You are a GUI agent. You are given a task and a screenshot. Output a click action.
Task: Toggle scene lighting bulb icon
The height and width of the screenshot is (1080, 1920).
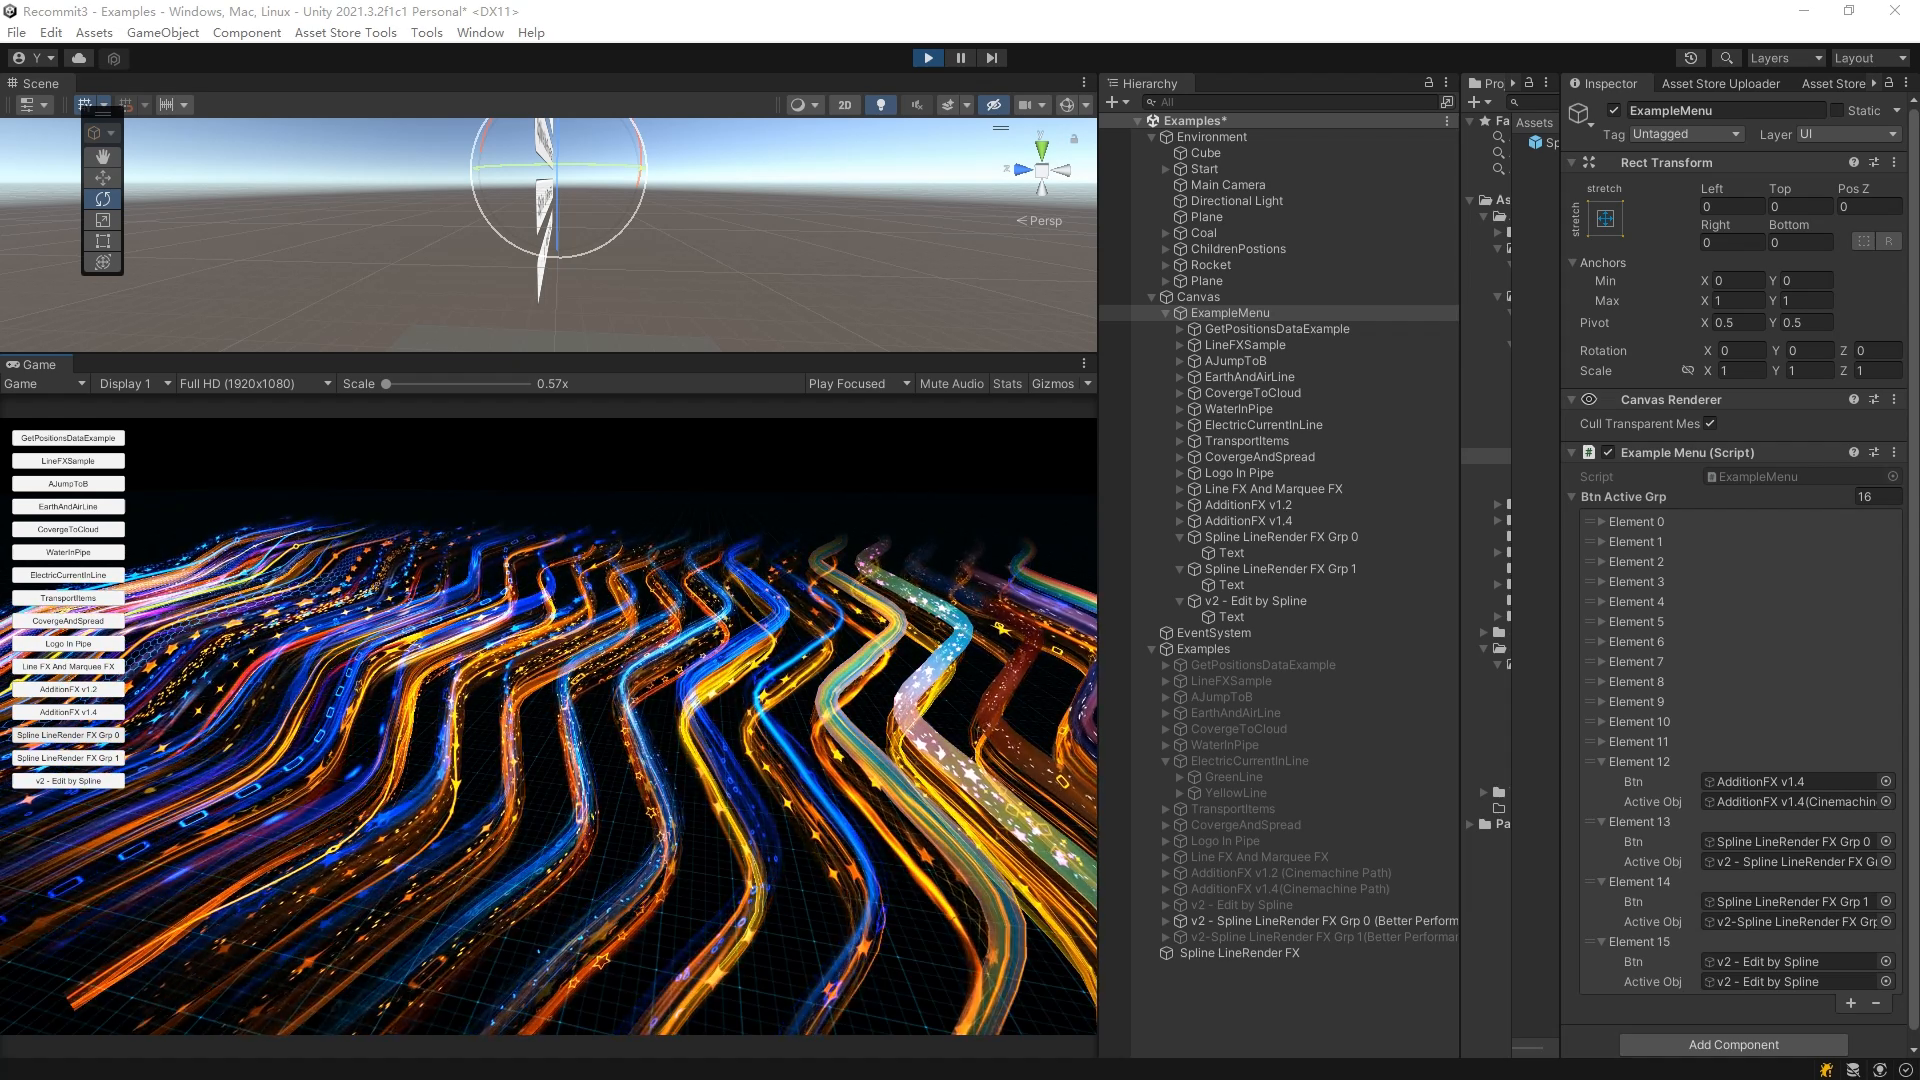(880, 105)
